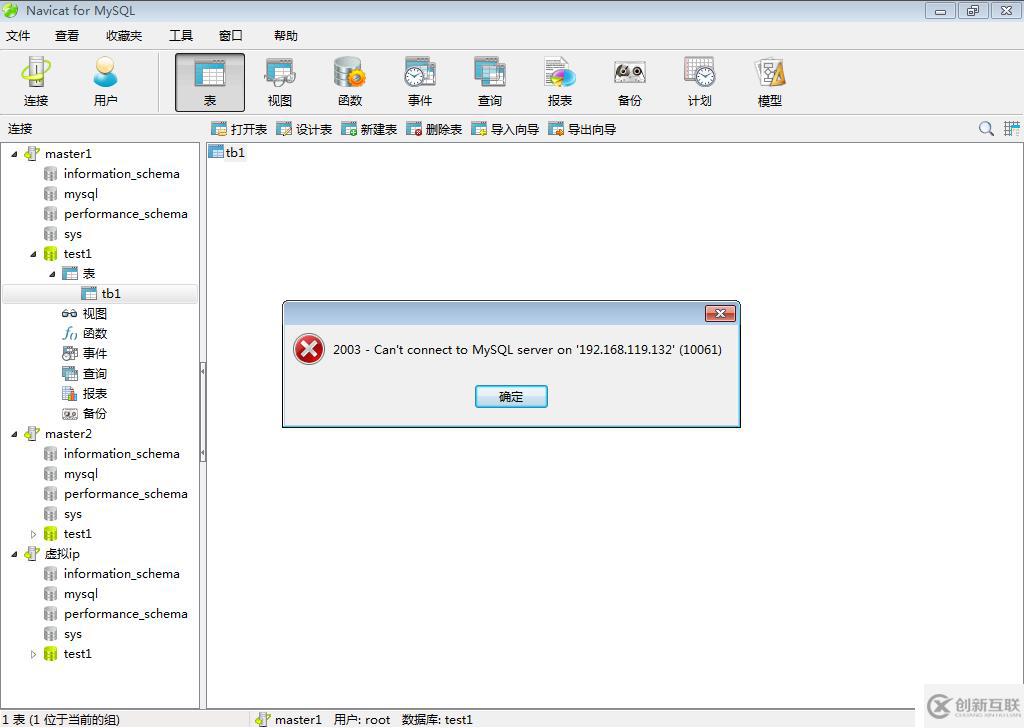1024x728 pixels.
Task: Click 设计表 (Design Table) in object toolbar
Action: point(304,129)
